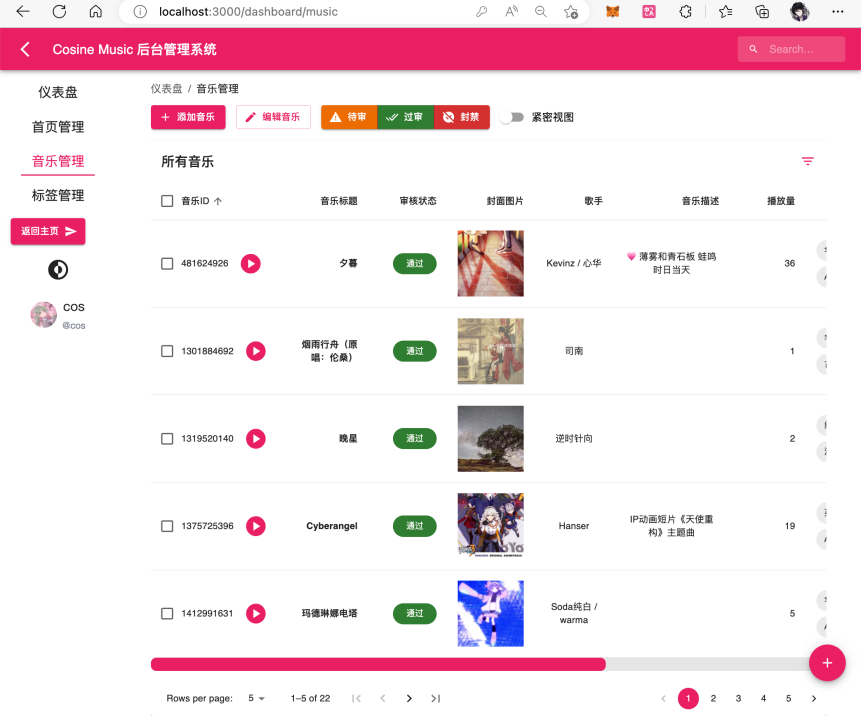Open 标签管理 in the sidebar
Viewport: 861px width, 720px height.
point(58,195)
